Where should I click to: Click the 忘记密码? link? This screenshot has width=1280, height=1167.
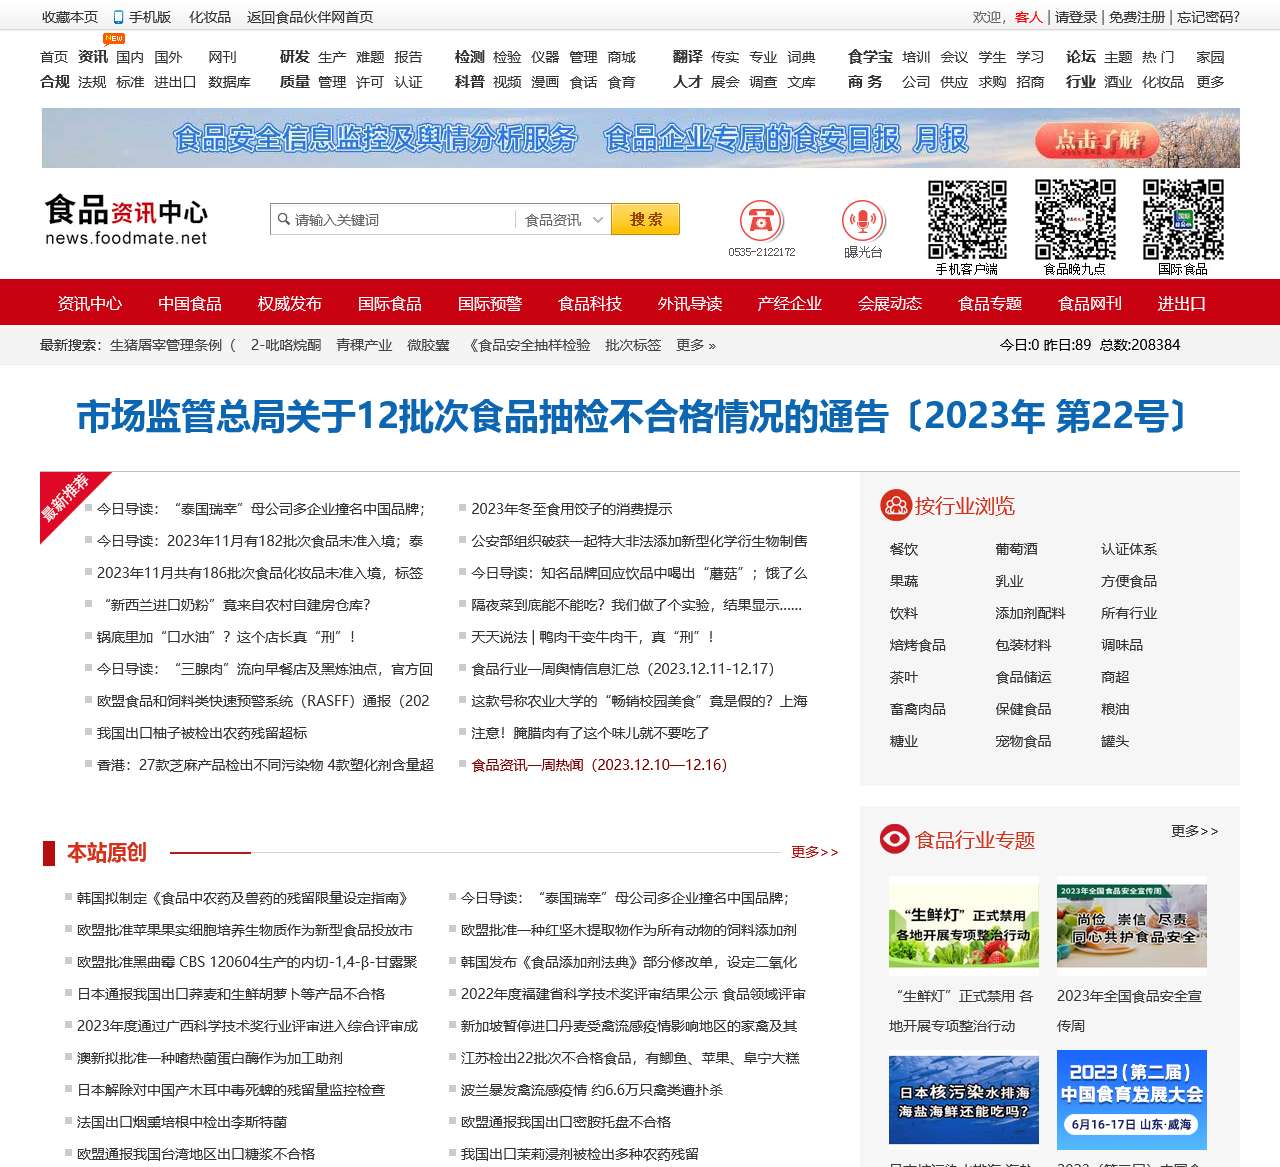pyautogui.click(x=1208, y=17)
